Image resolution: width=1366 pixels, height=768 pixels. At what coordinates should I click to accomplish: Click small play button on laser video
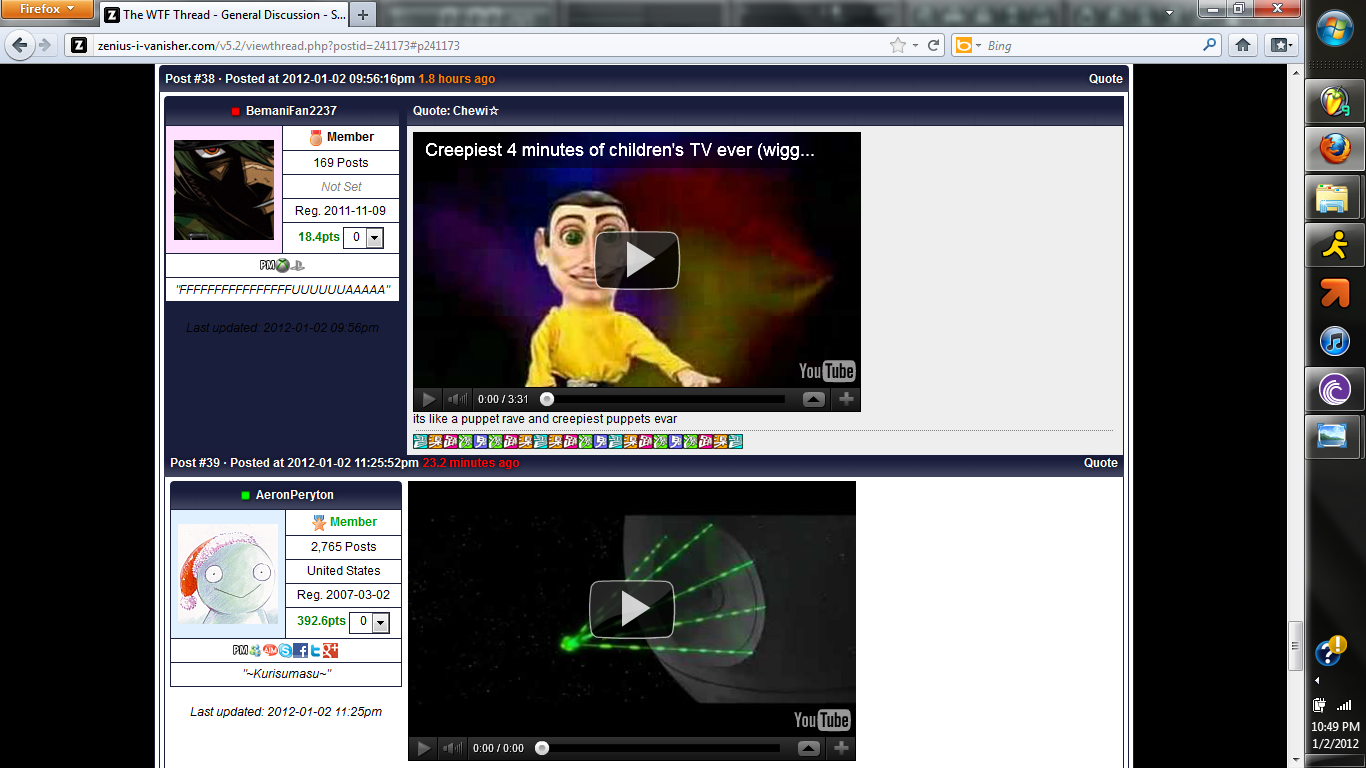pyautogui.click(x=423, y=748)
